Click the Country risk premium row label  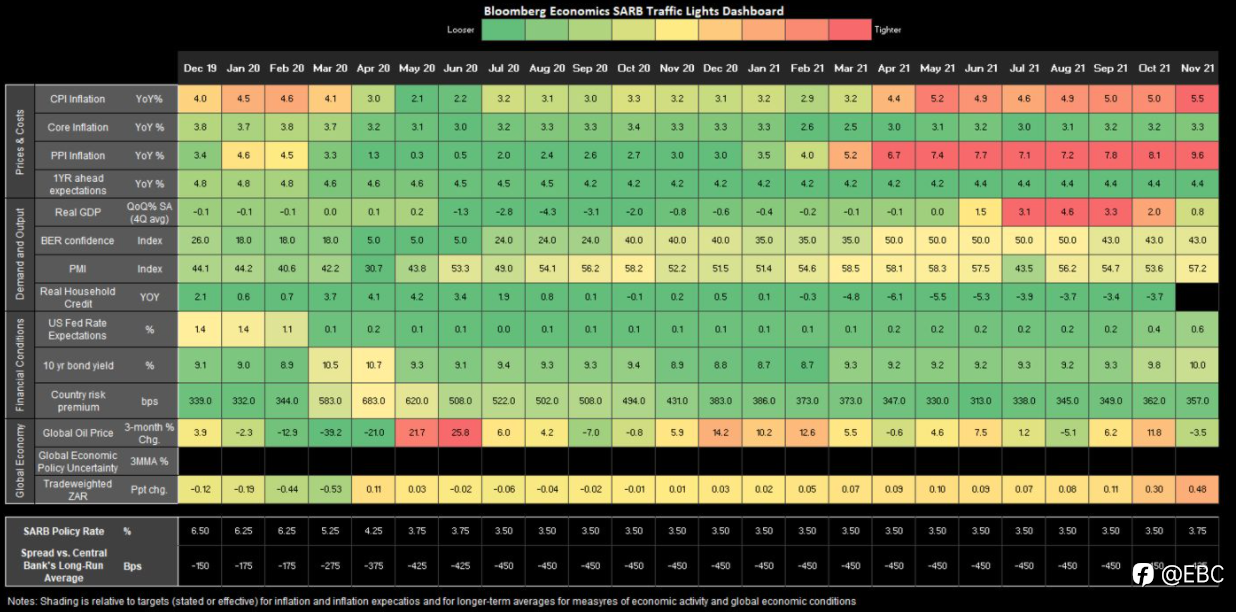click(x=79, y=400)
